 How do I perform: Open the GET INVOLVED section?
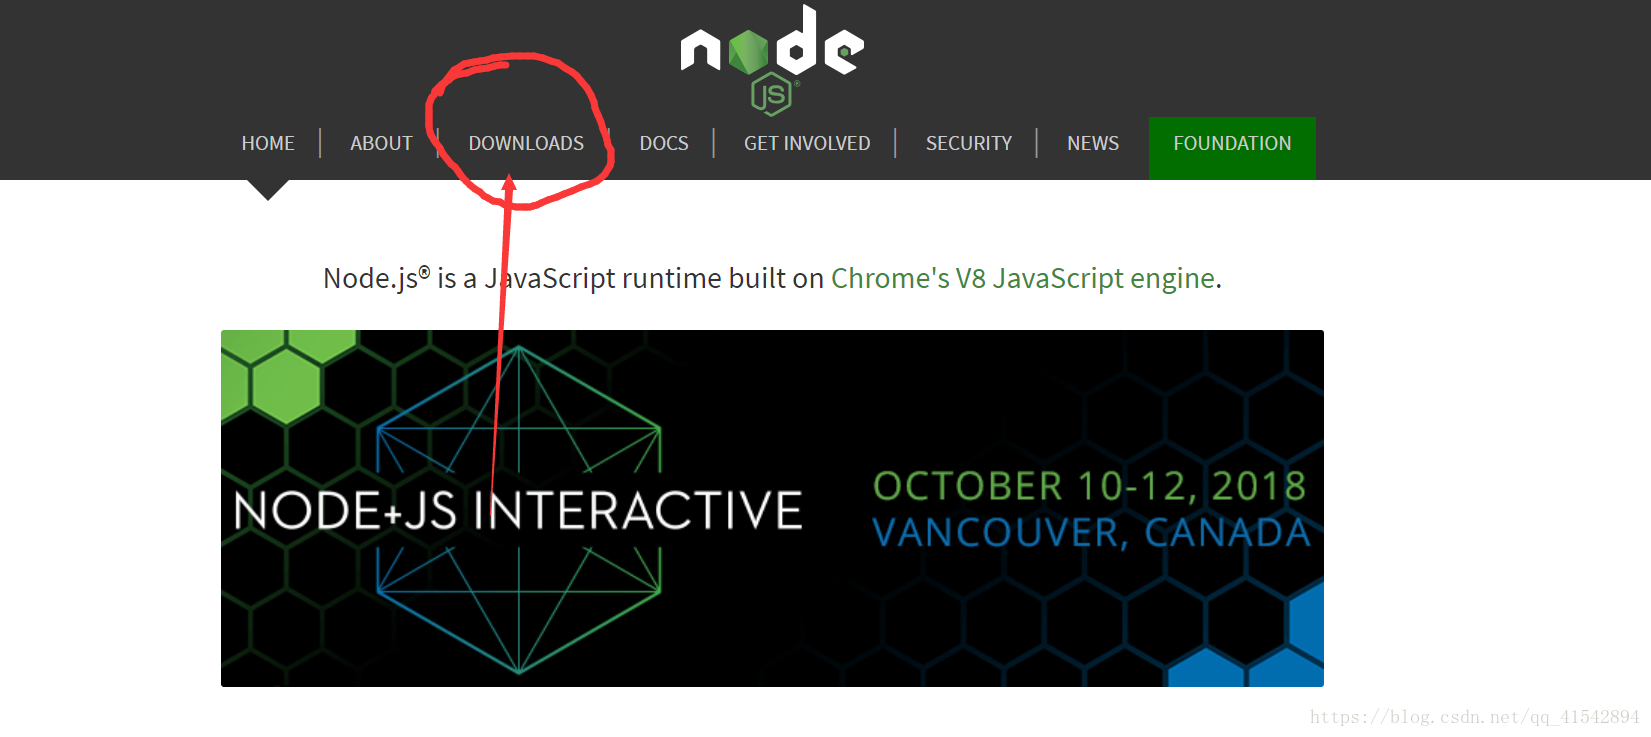pos(807,143)
